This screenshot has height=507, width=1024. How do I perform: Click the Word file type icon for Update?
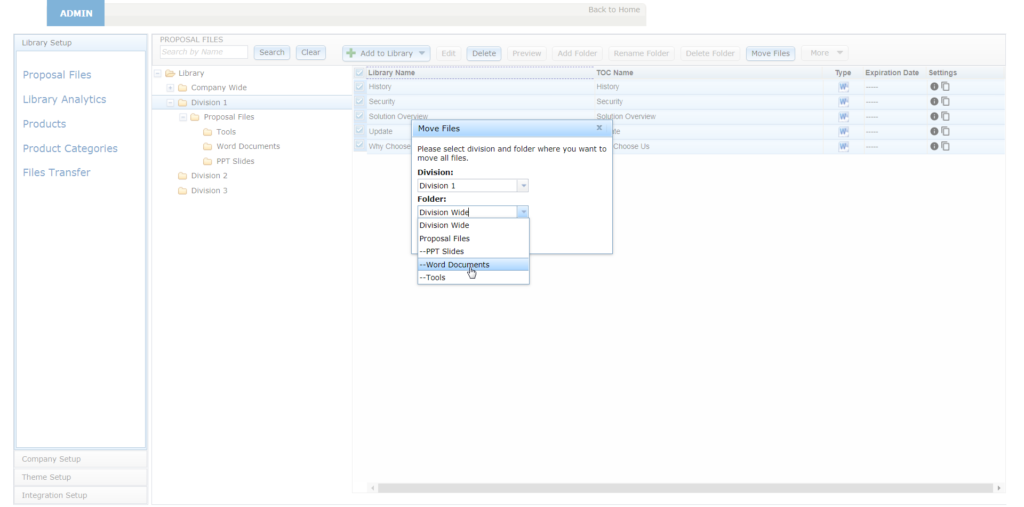[843, 131]
